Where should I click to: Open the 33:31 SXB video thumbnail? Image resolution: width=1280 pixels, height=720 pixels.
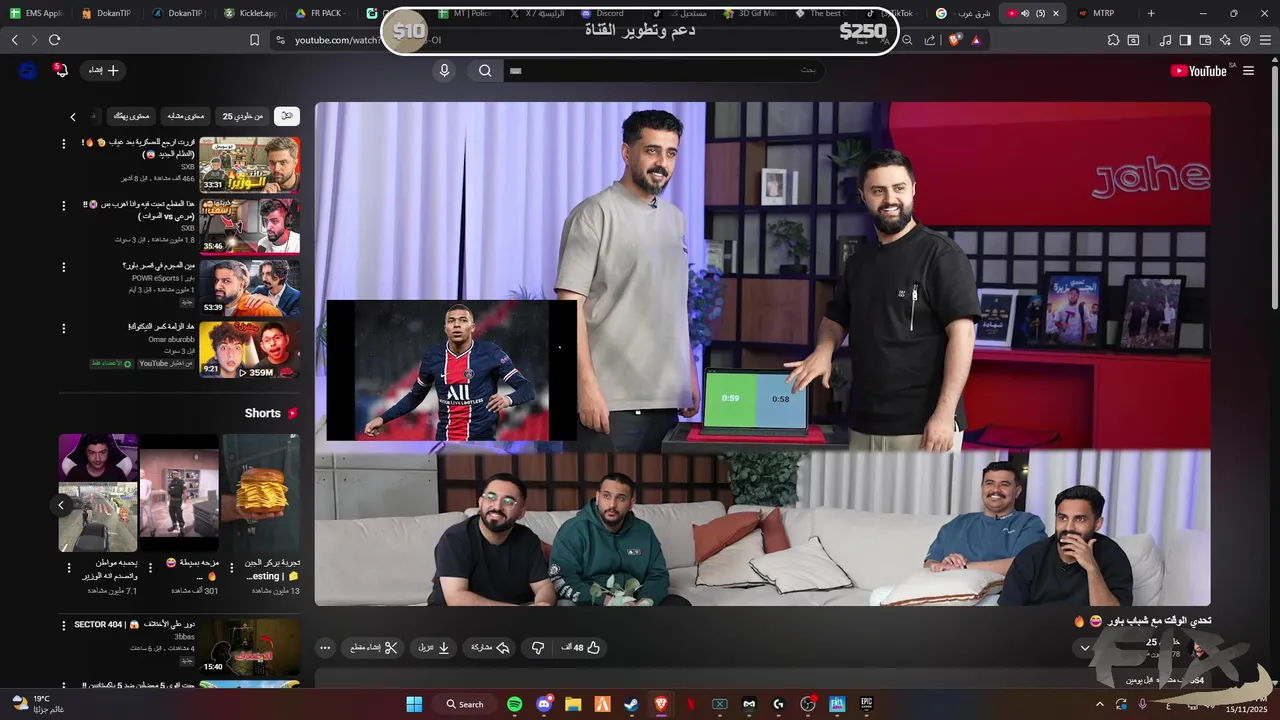click(x=249, y=164)
